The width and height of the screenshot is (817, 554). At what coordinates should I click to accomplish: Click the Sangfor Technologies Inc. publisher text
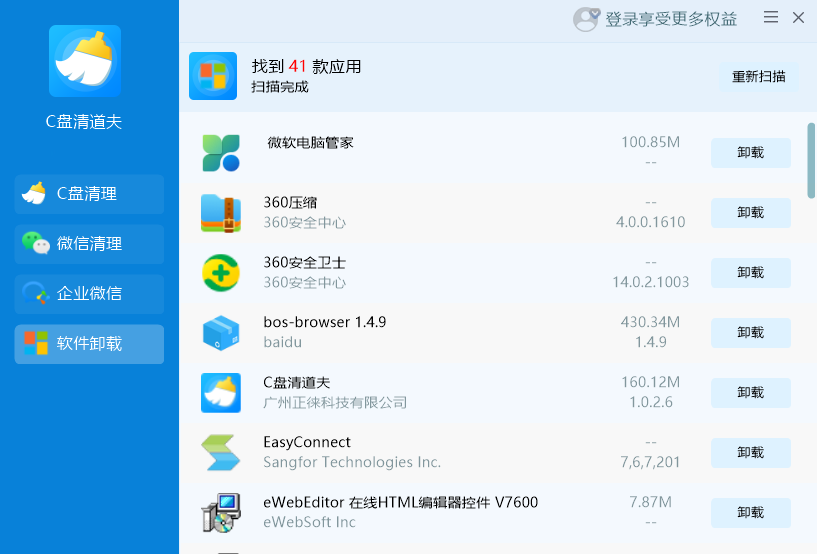pos(352,462)
